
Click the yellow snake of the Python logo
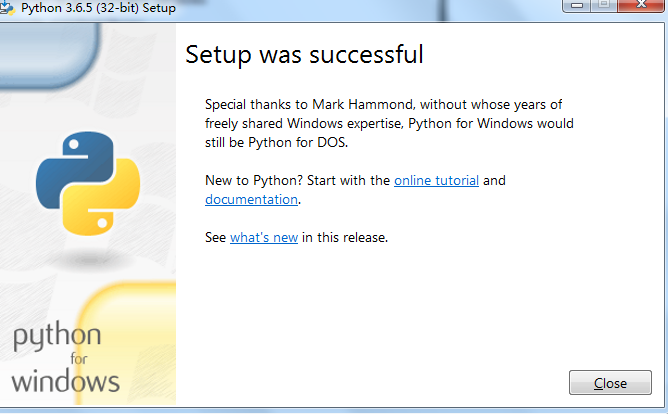click(104, 200)
